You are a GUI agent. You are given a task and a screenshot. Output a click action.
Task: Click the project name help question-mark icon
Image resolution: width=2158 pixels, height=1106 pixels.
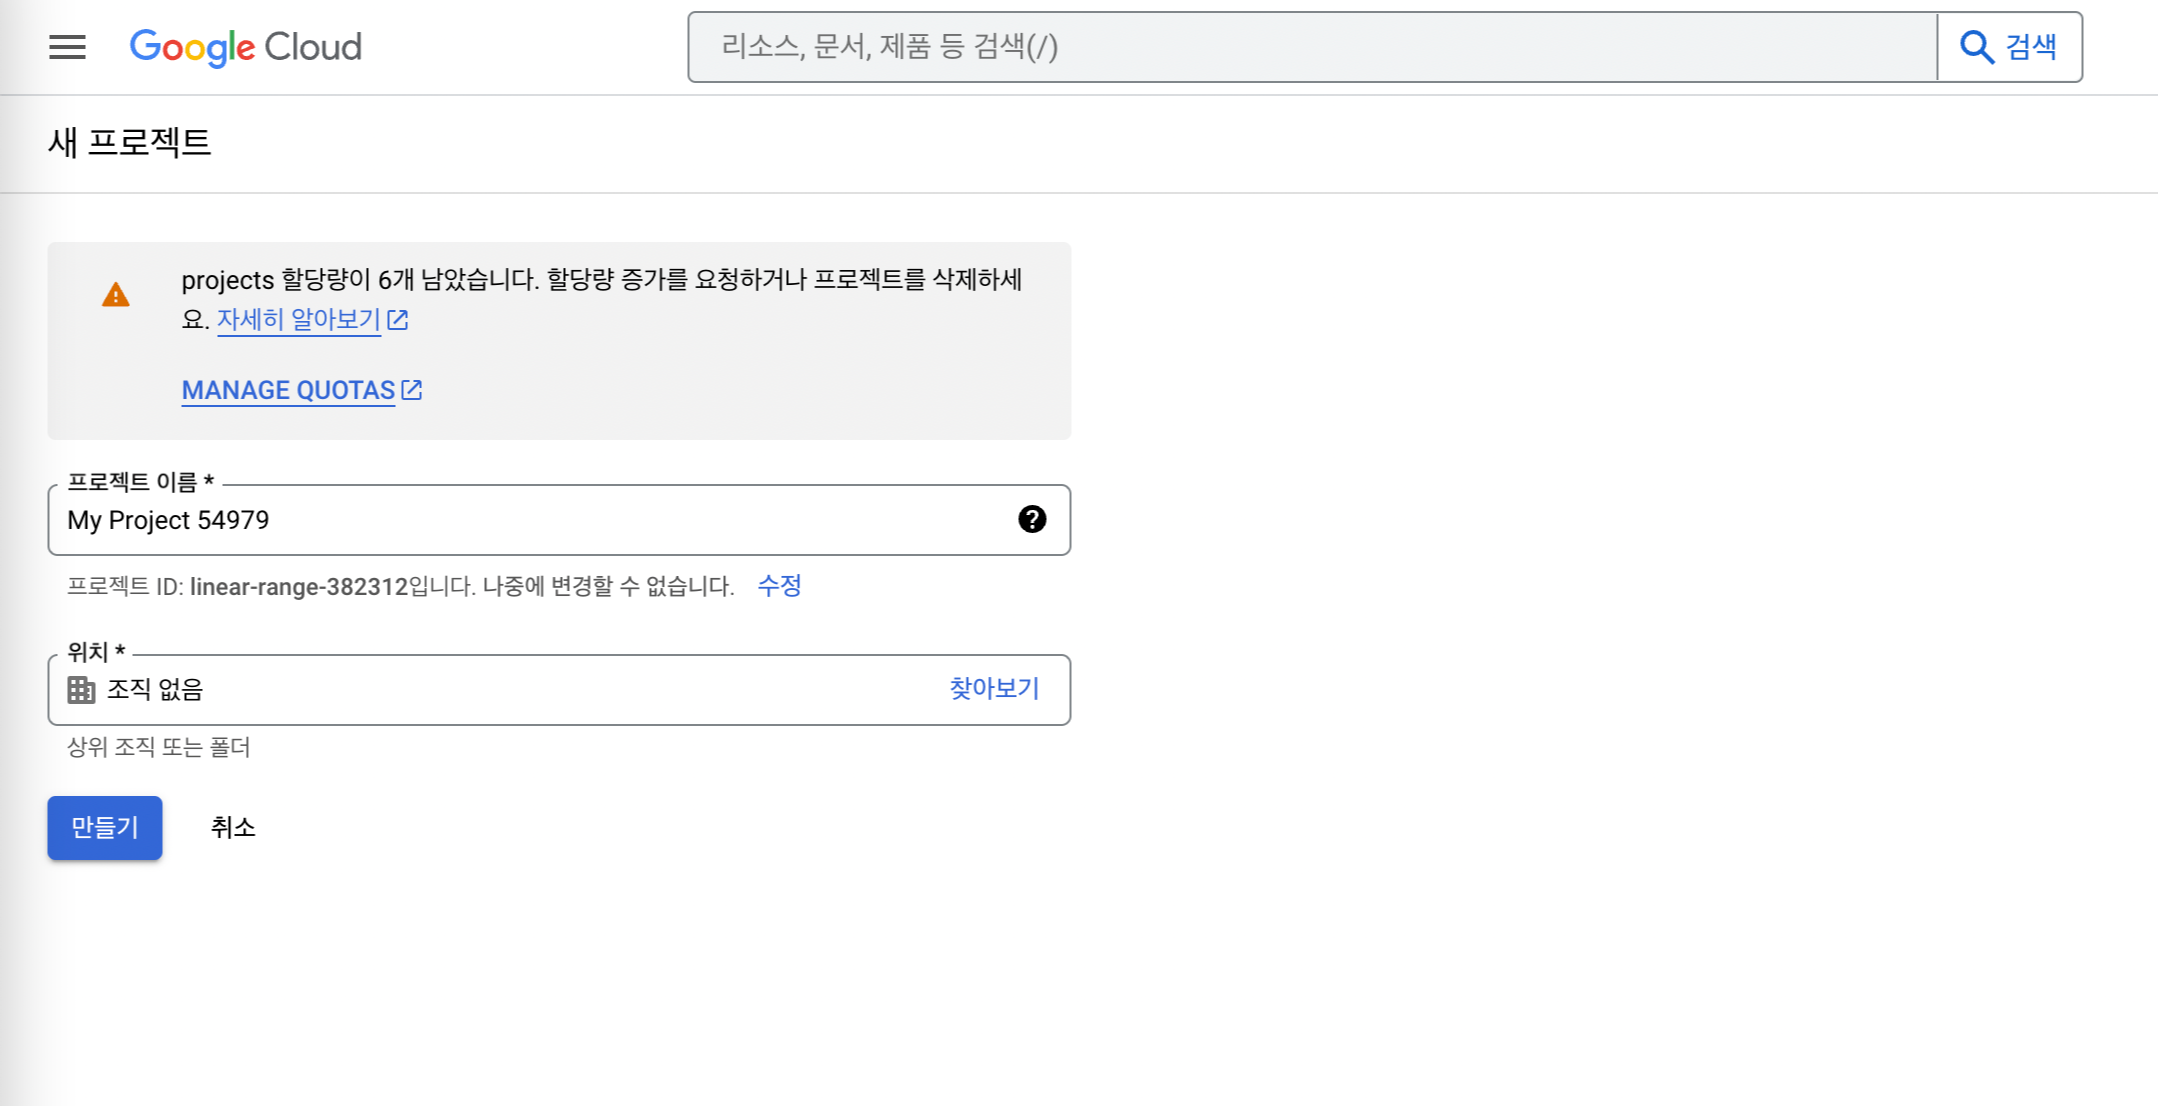[1032, 519]
